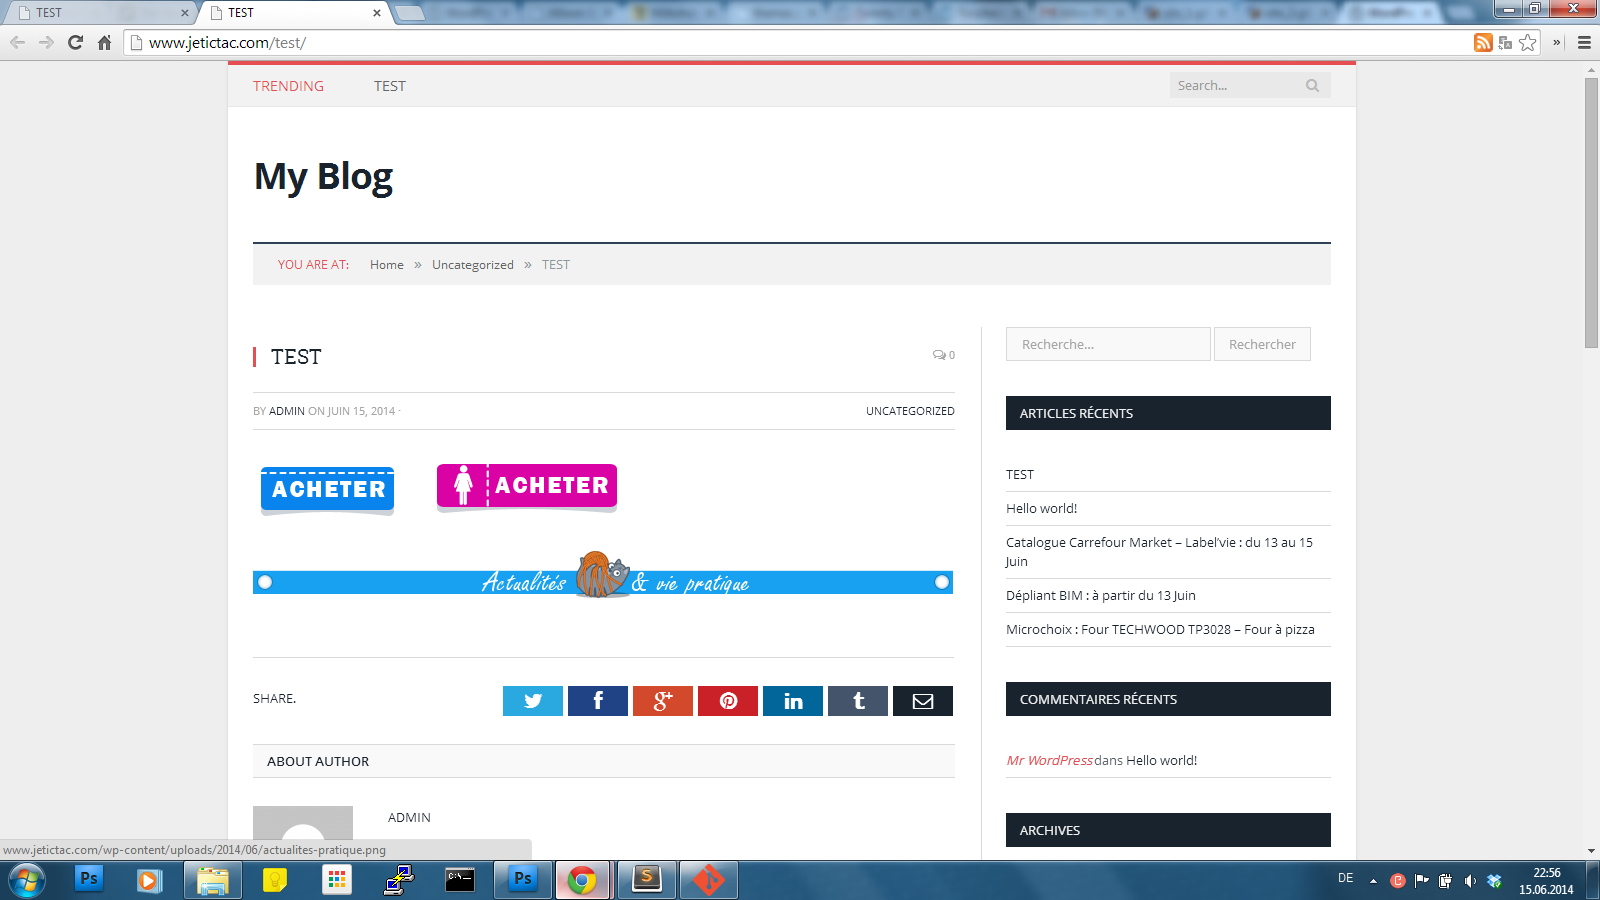Switch to the first TEST browser tab
The width and height of the screenshot is (1600, 900).
click(100, 13)
